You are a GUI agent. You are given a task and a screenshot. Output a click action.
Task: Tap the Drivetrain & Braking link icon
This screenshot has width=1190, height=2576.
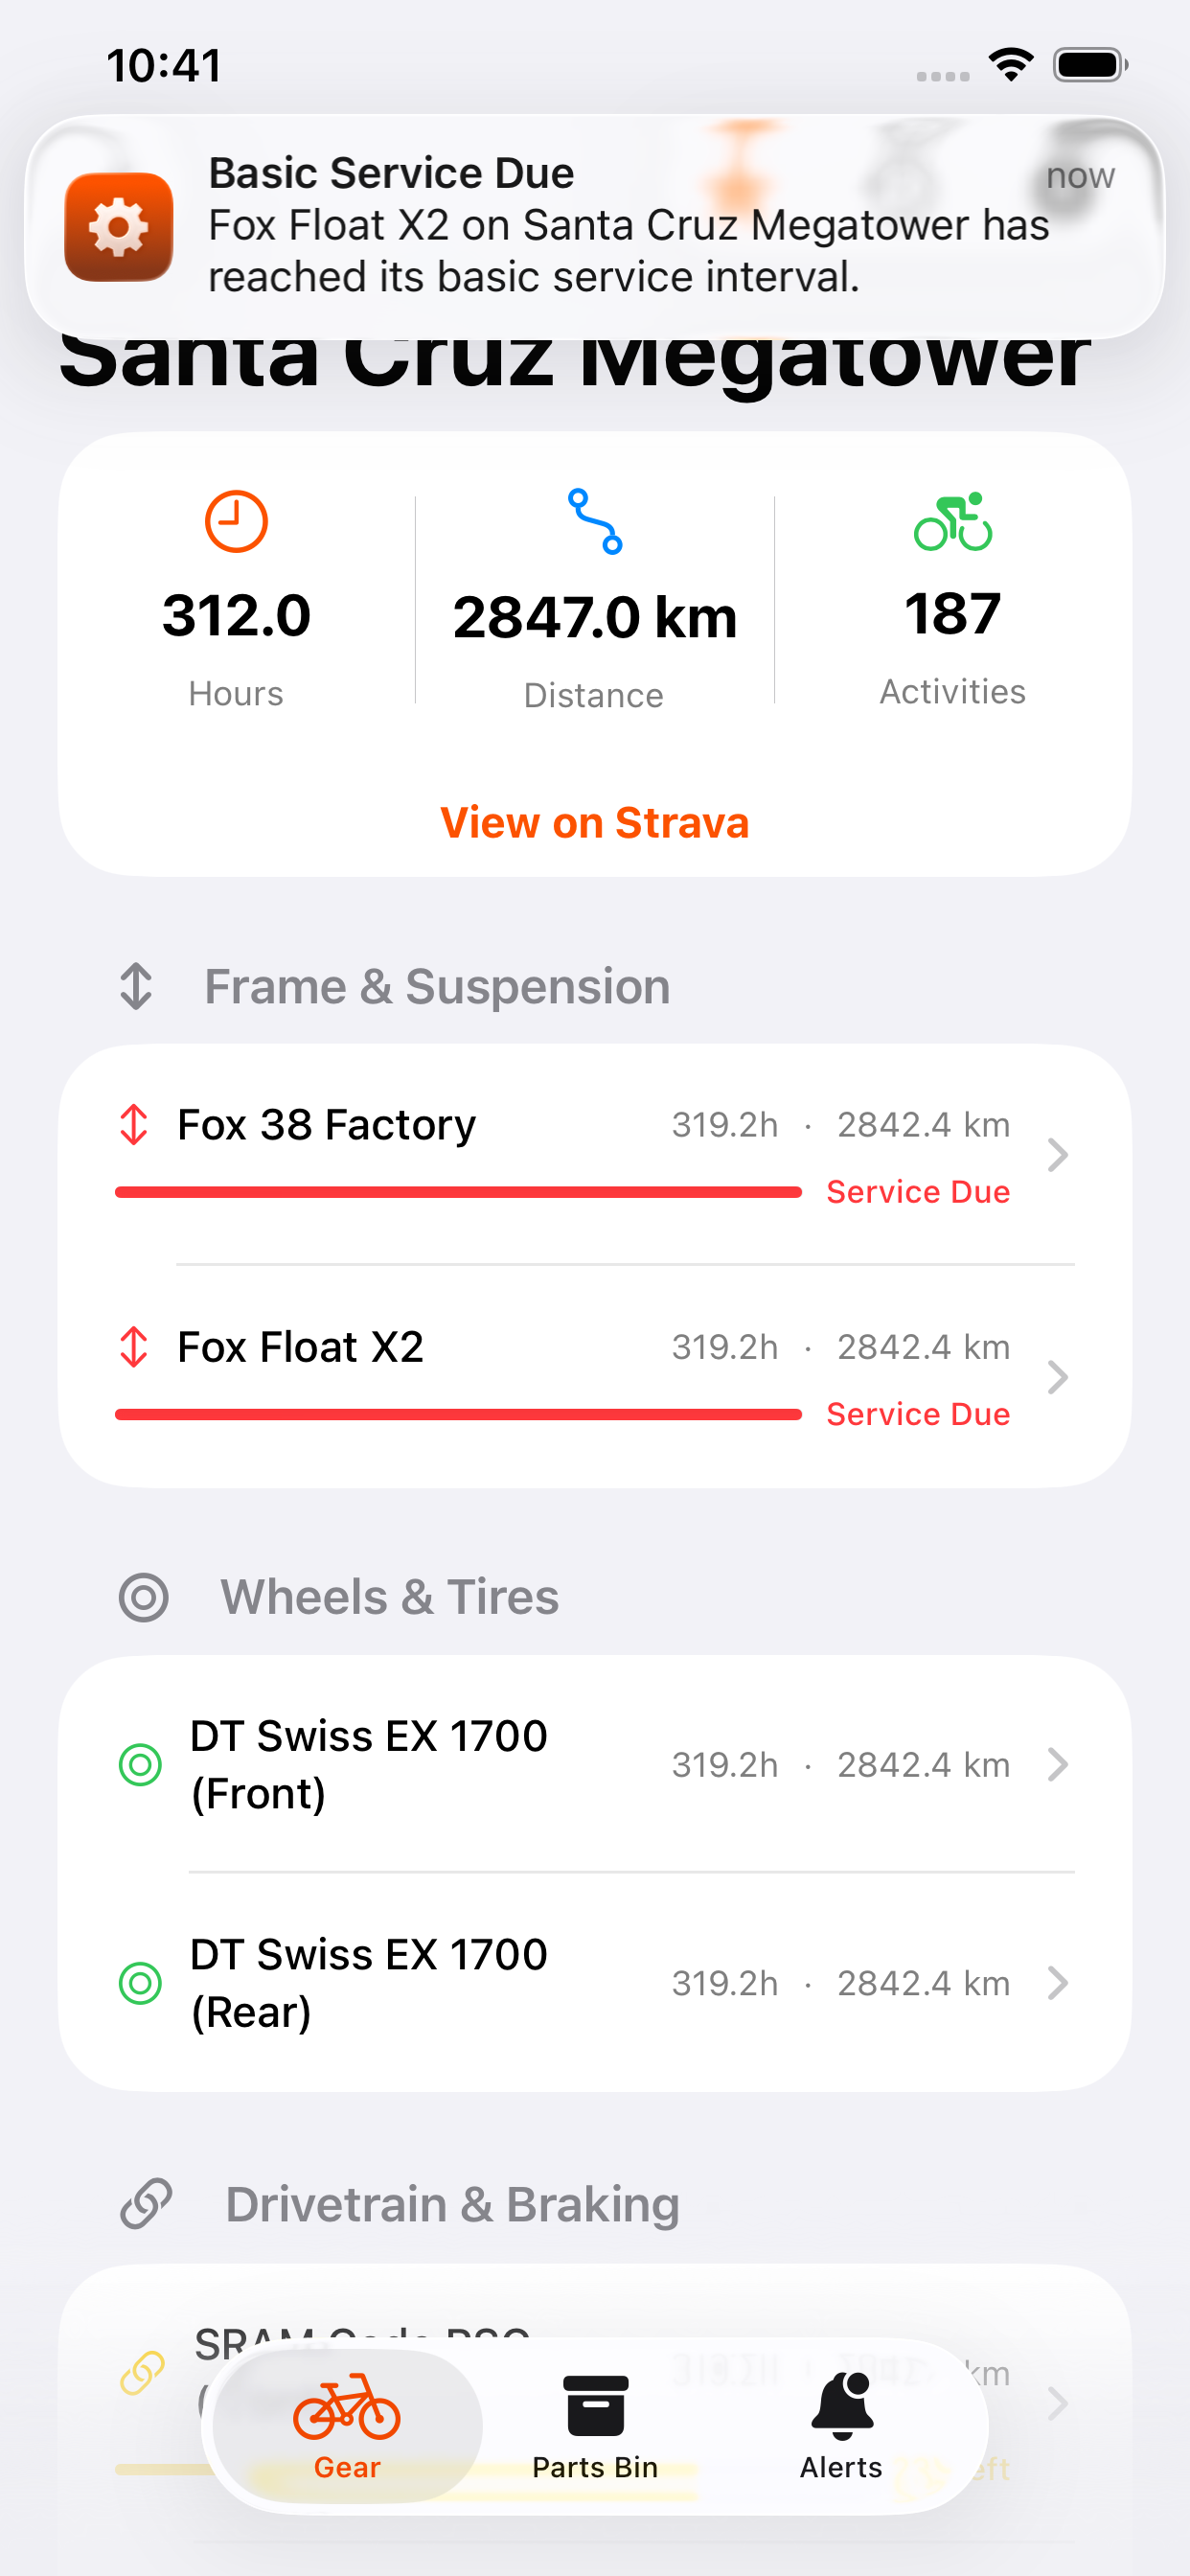(146, 2204)
